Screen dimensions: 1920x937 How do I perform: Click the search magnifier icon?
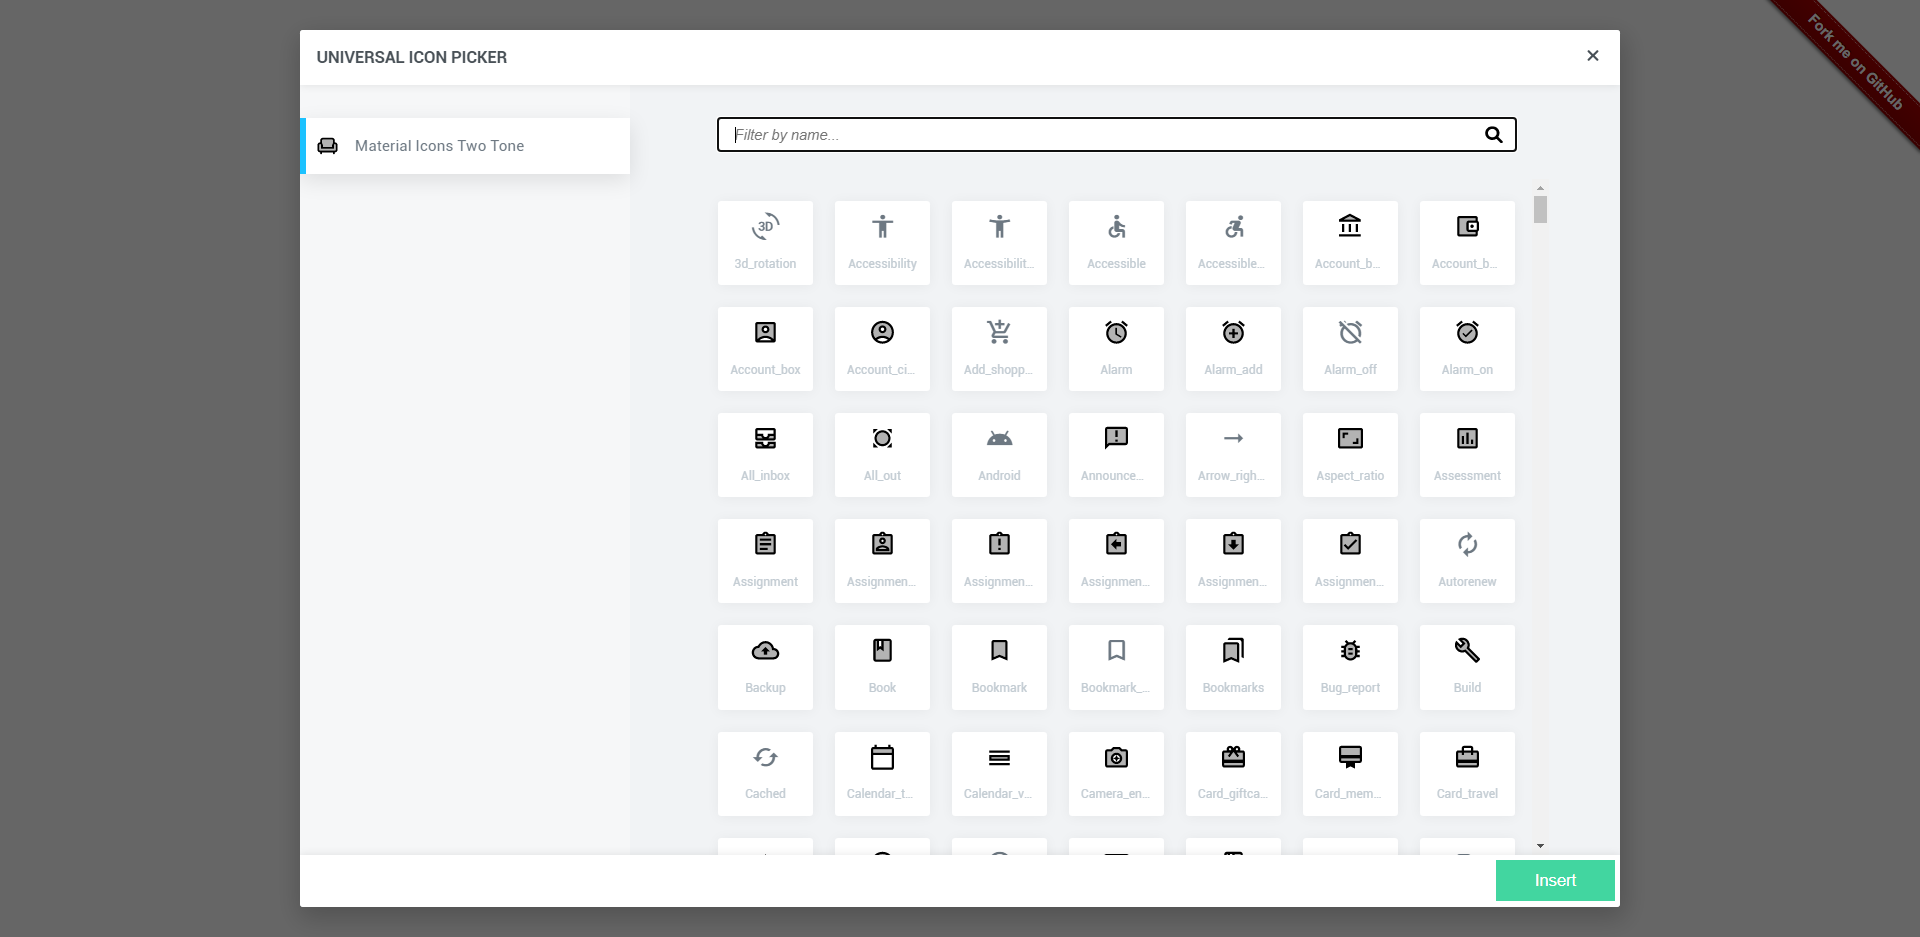coord(1493,134)
